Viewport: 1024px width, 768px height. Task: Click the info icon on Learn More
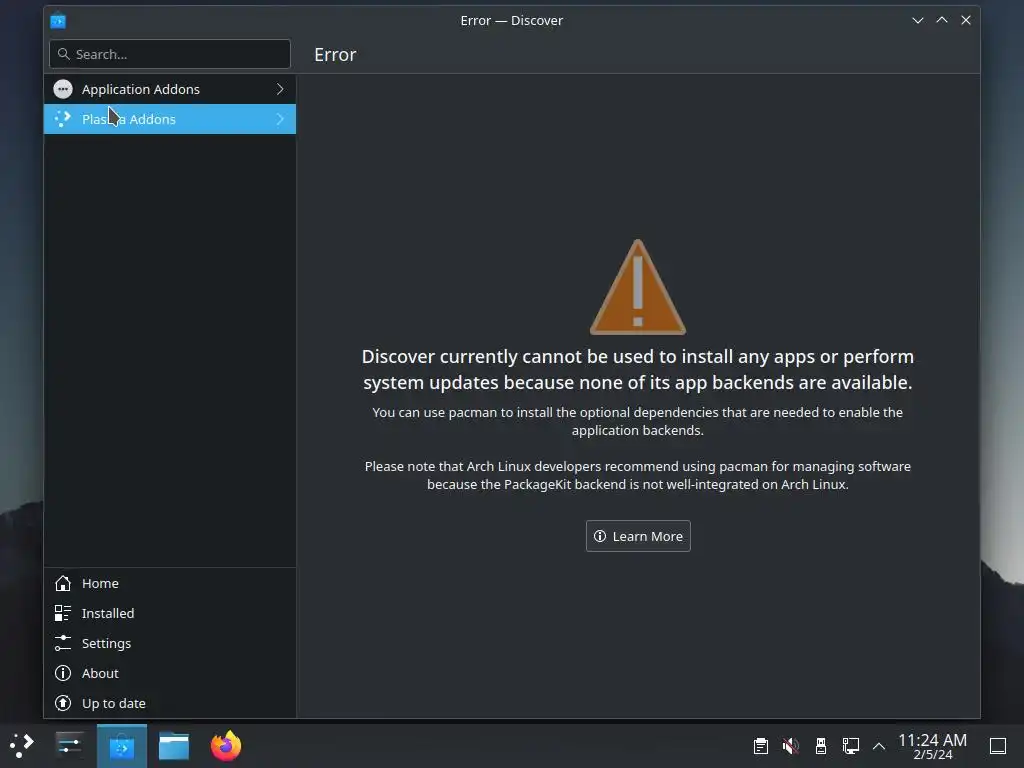(x=600, y=536)
